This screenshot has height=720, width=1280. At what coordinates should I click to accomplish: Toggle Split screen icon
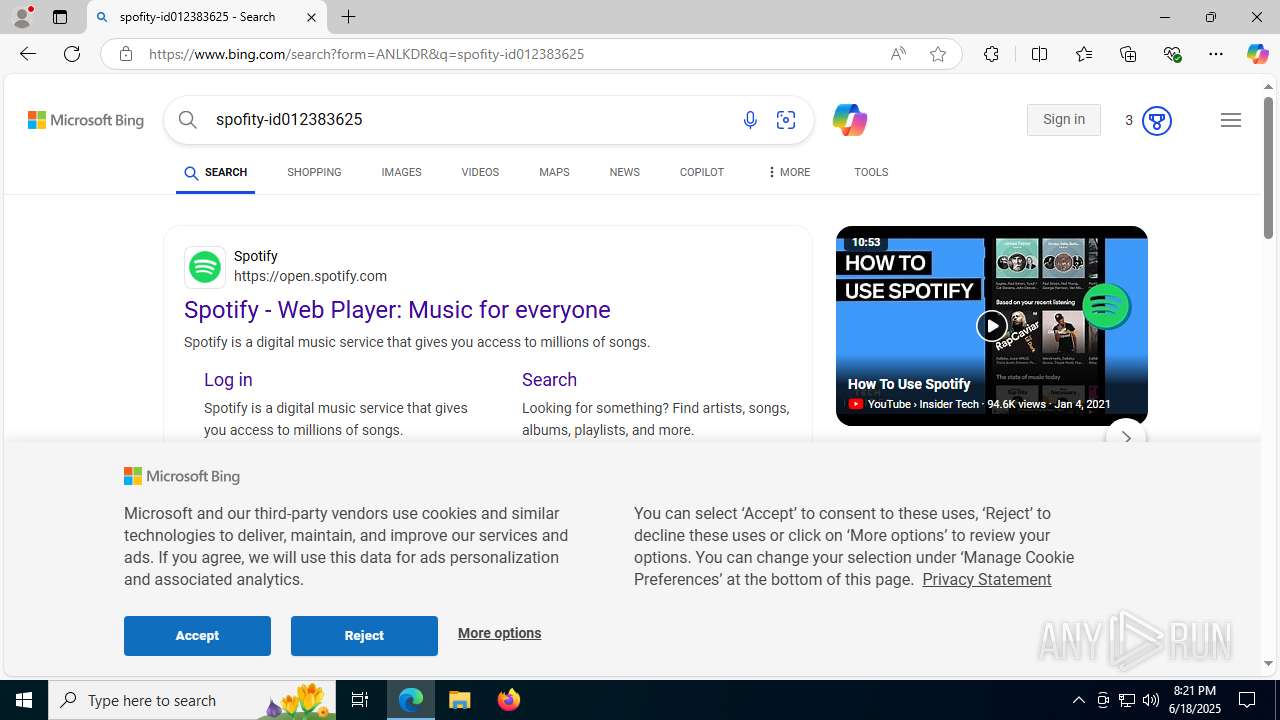[x=1039, y=54]
